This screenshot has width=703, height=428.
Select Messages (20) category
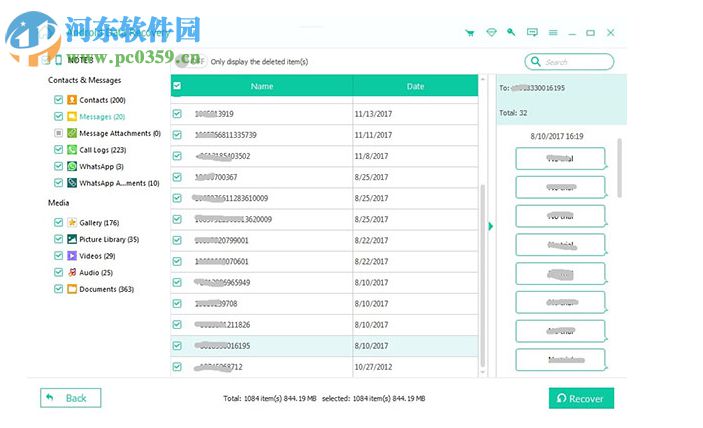(102, 117)
